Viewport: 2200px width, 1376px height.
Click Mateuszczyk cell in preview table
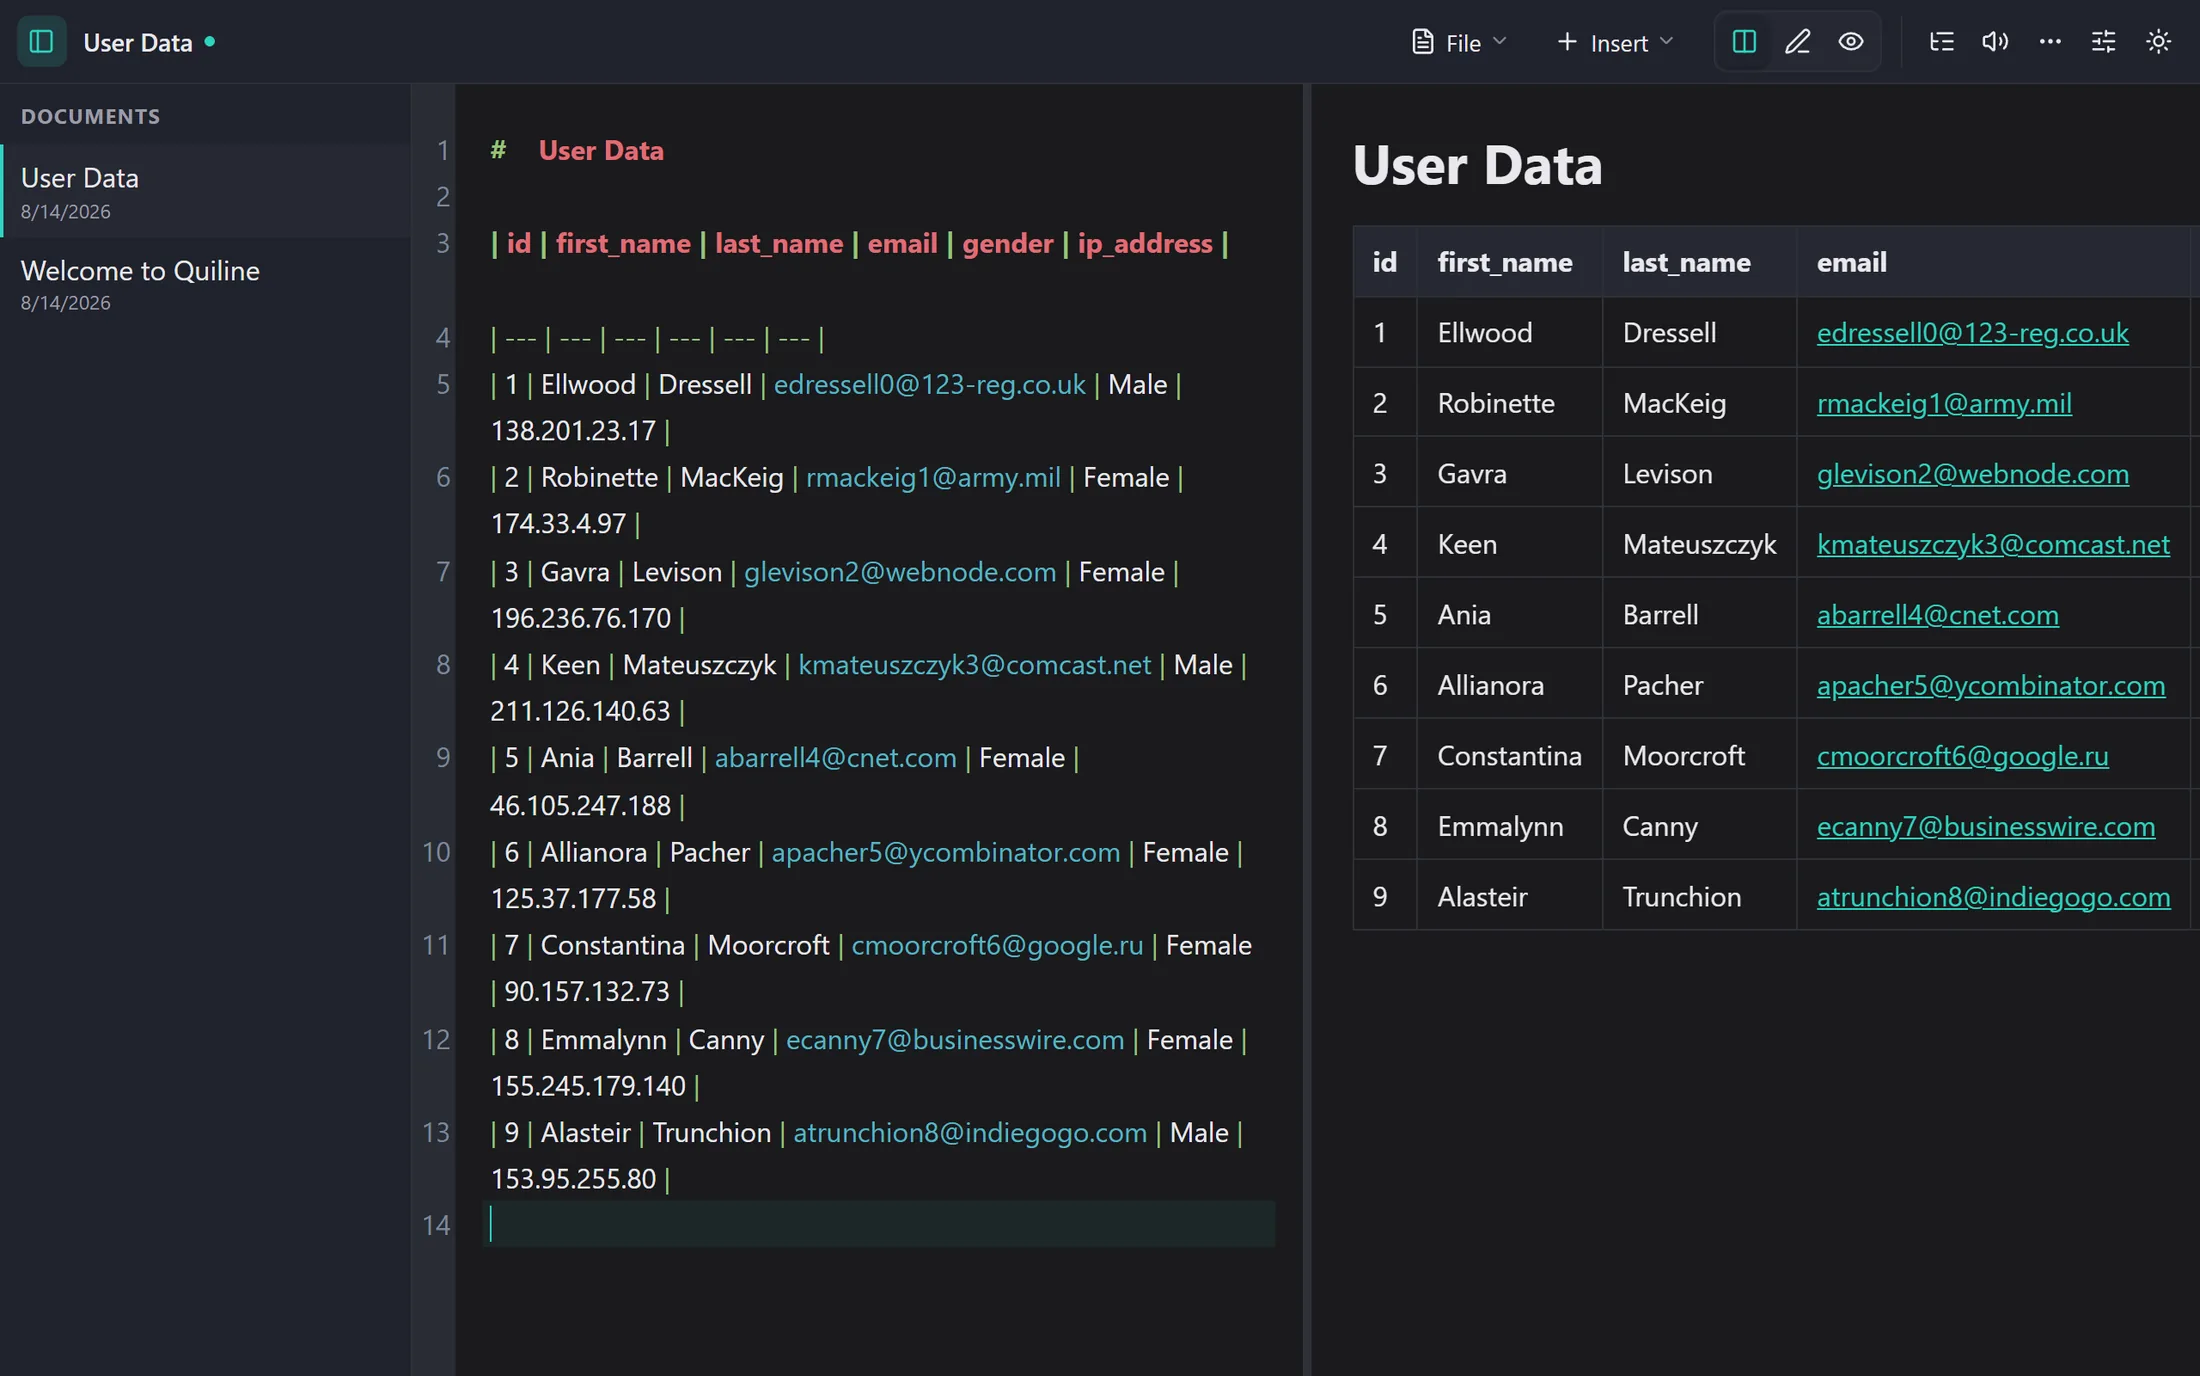pos(1699,544)
